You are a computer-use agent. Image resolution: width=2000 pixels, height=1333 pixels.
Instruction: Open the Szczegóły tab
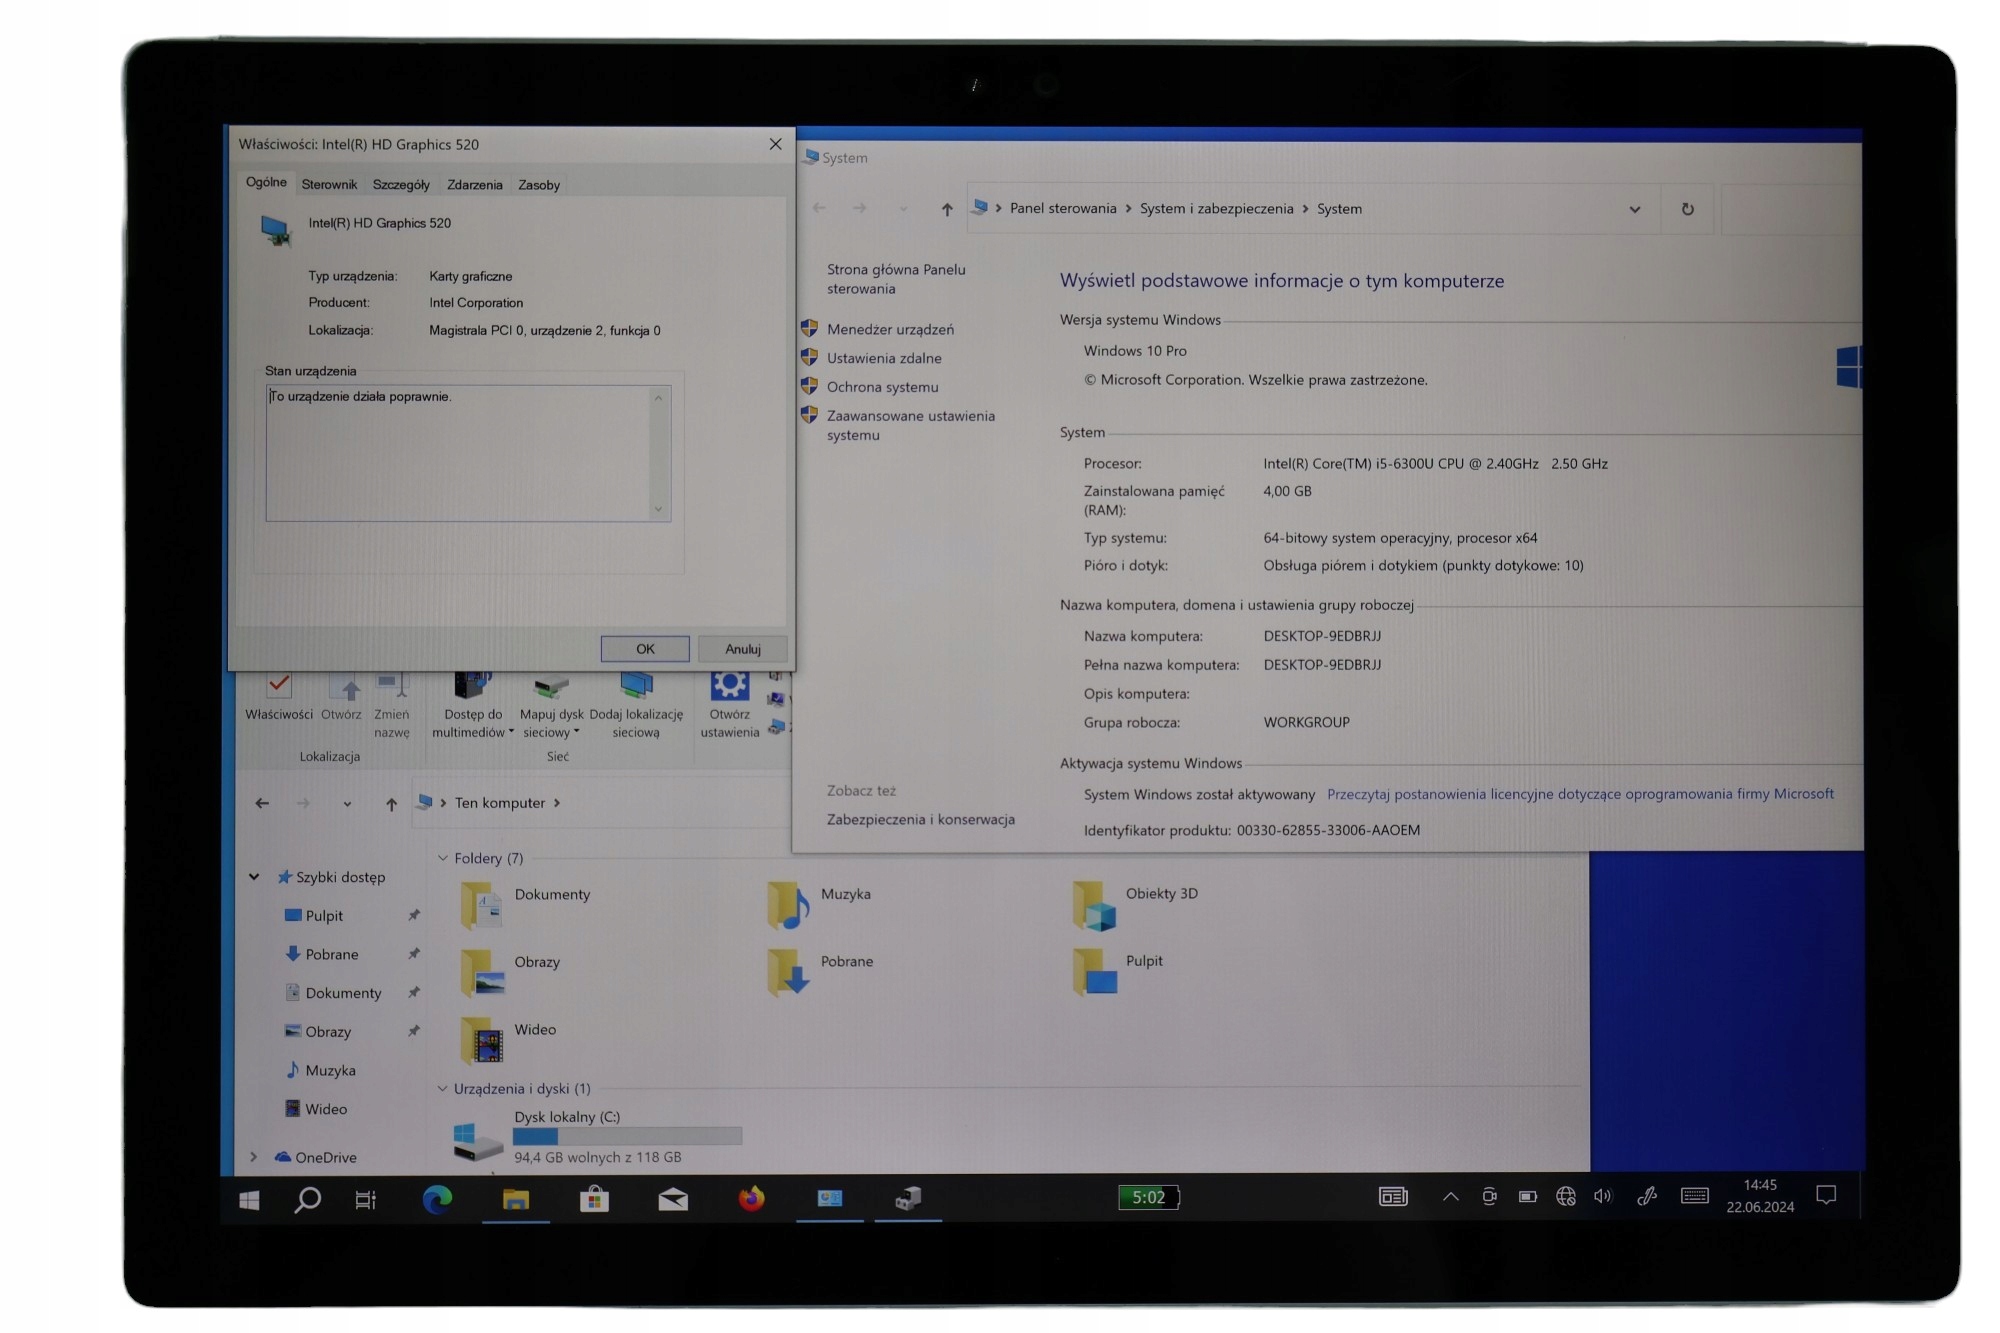tap(401, 185)
